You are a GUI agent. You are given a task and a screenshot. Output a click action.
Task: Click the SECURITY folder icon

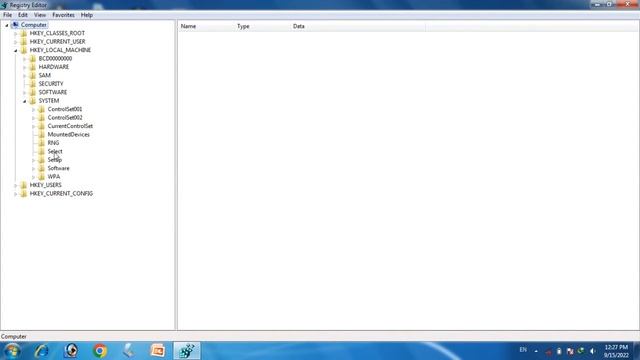(33, 84)
